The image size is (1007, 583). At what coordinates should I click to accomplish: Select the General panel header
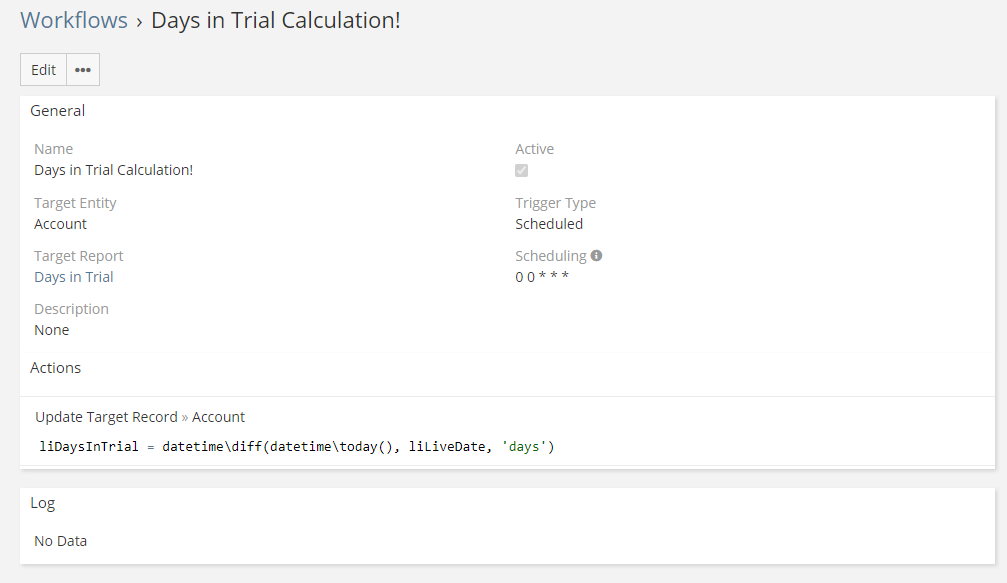pyautogui.click(x=58, y=111)
